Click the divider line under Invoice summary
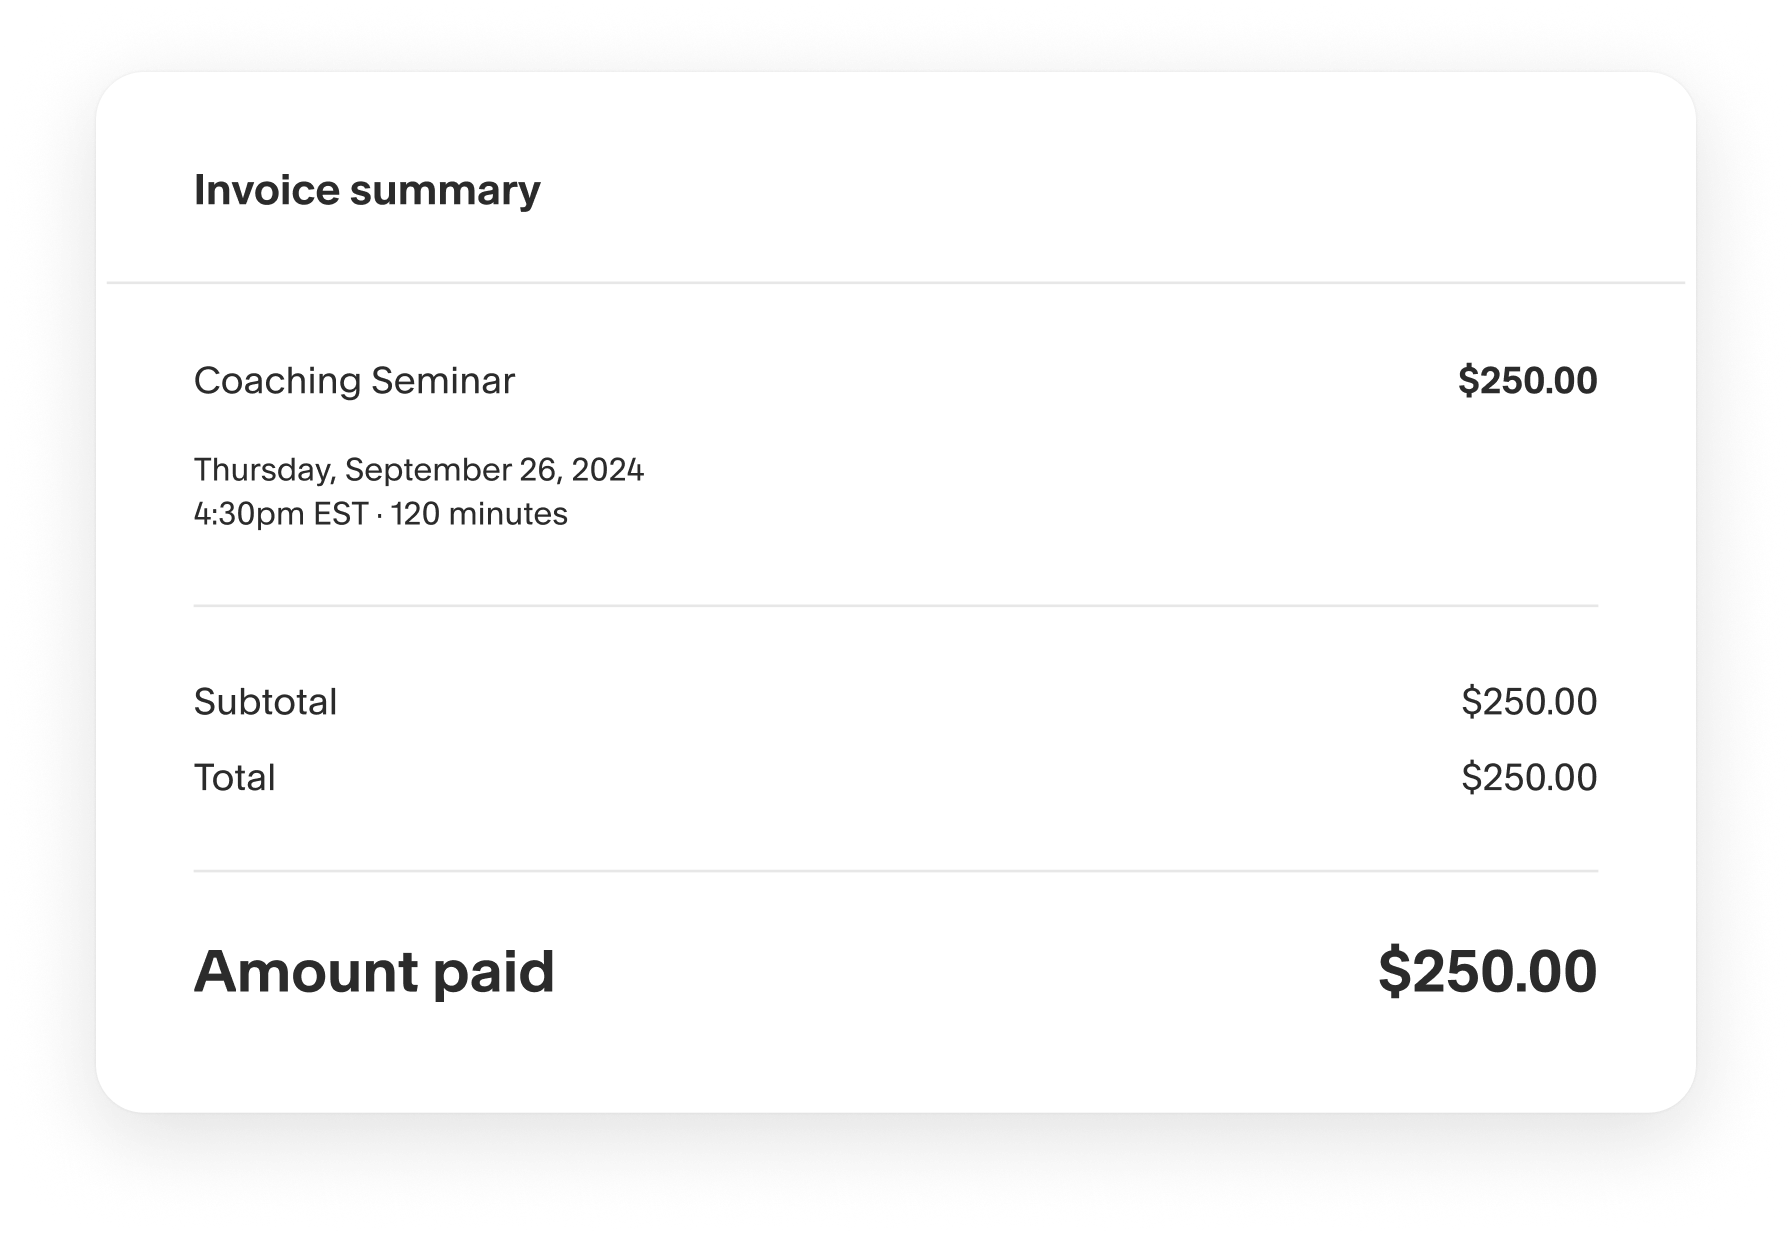Screen dimensions: 1792x1233 click(896, 283)
